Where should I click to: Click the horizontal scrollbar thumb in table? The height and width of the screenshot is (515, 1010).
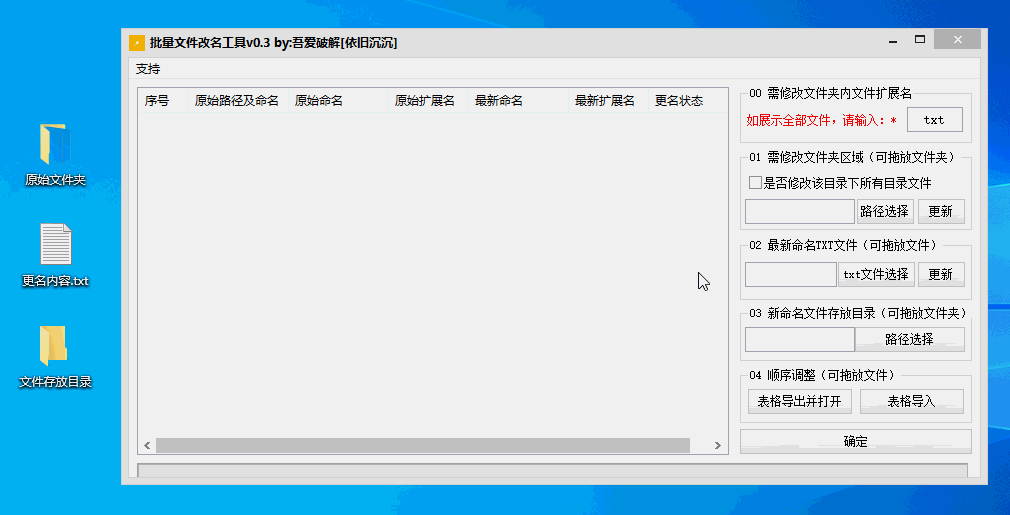tap(423, 445)
